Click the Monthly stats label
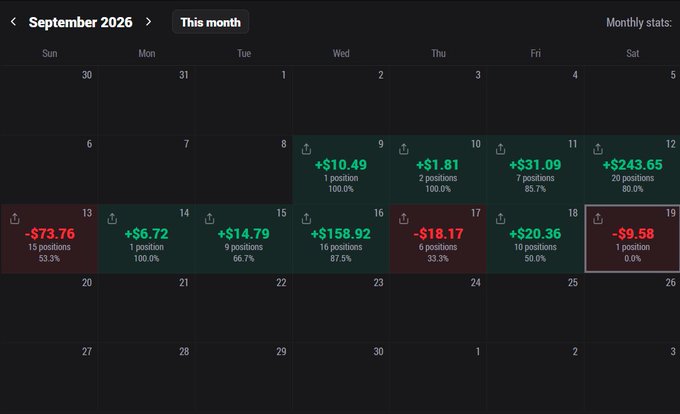 coord(639,23)
